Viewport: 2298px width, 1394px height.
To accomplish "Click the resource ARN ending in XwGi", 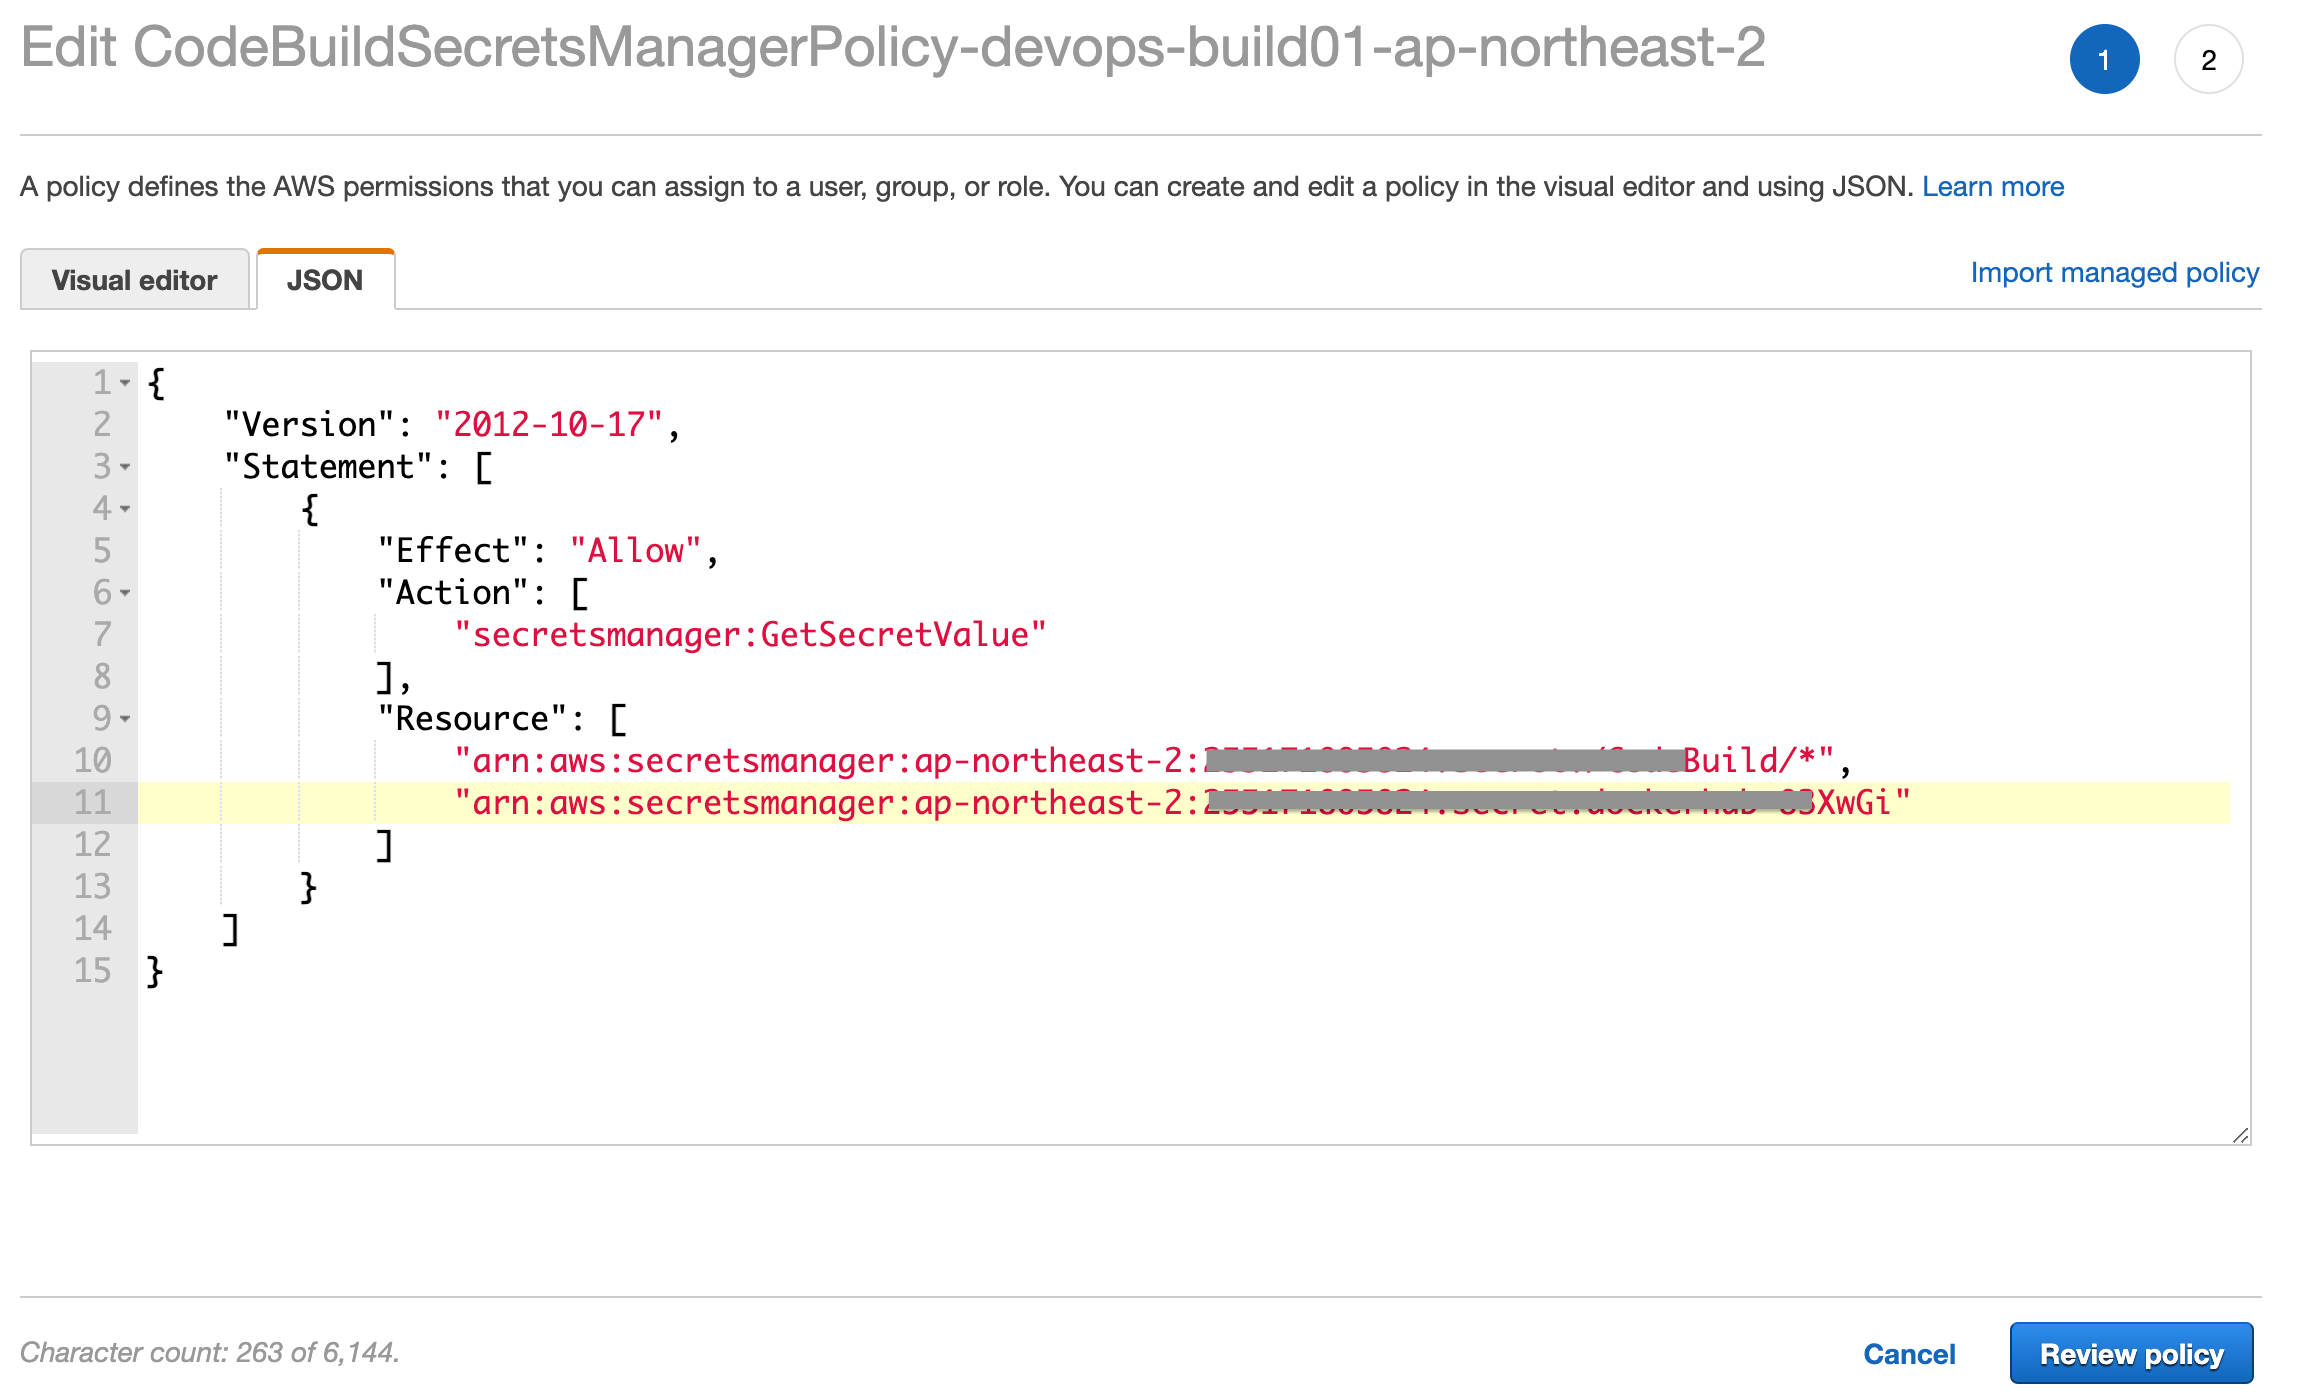I will pos(1182,803).
